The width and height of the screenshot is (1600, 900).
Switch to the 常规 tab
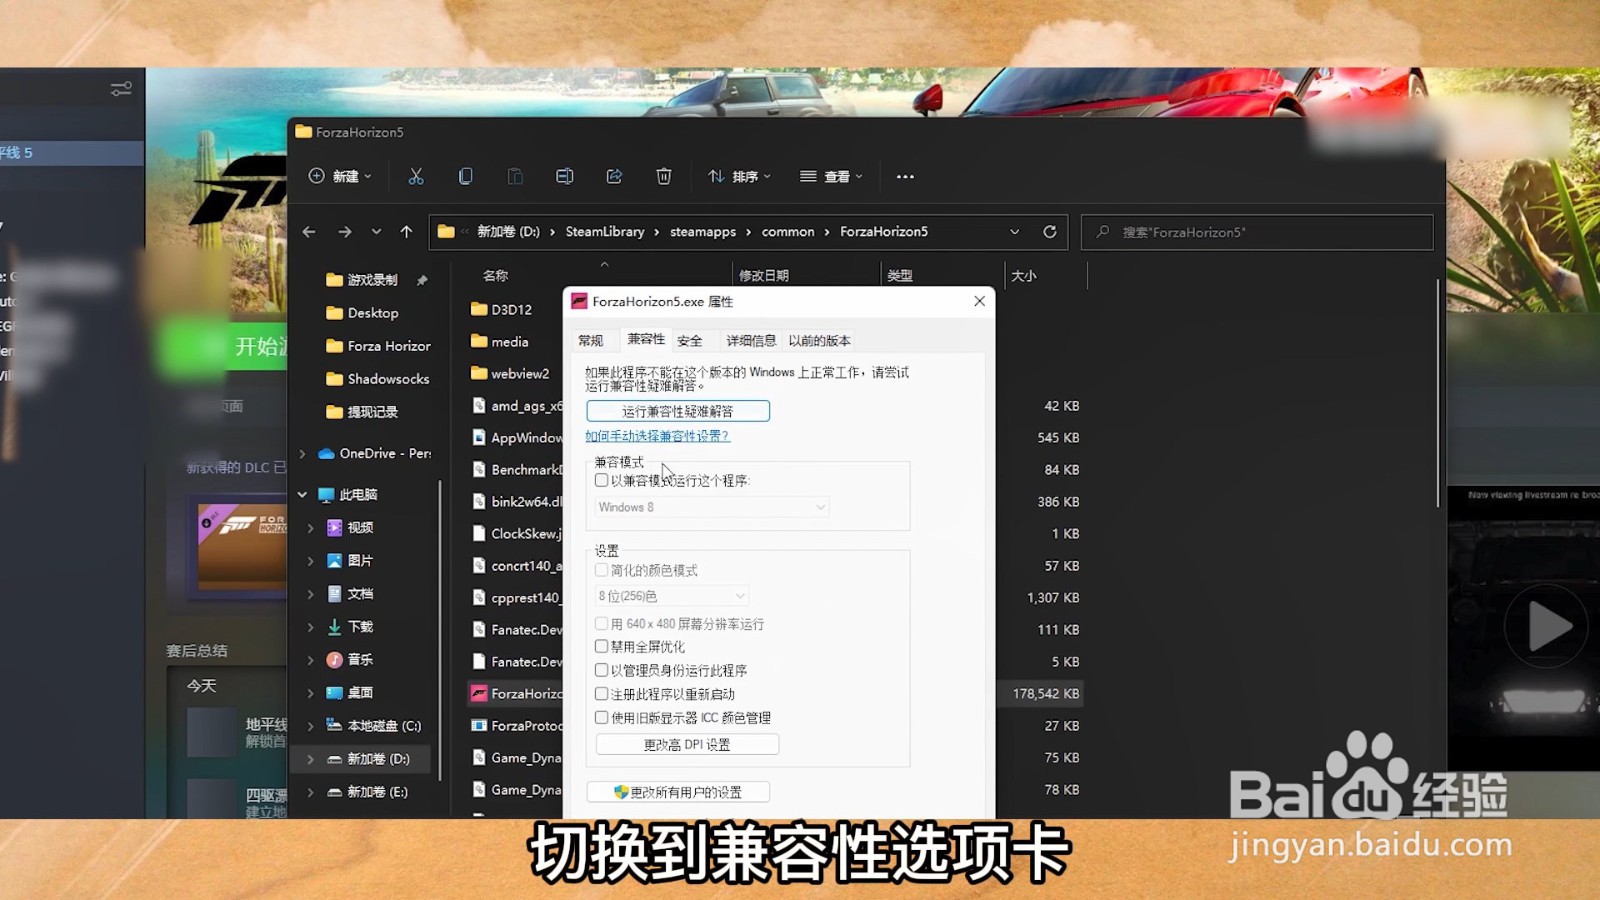(x=591, y=341)
